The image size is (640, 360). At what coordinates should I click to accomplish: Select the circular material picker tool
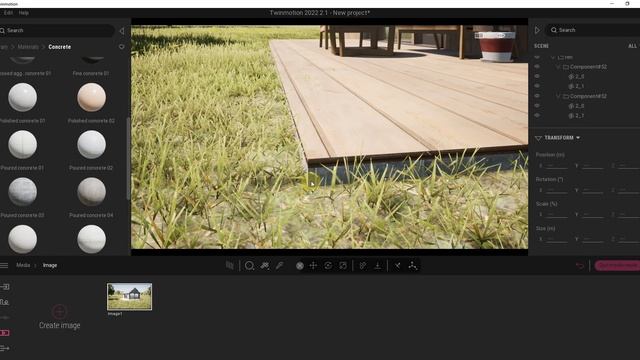[x=249, y=266]
